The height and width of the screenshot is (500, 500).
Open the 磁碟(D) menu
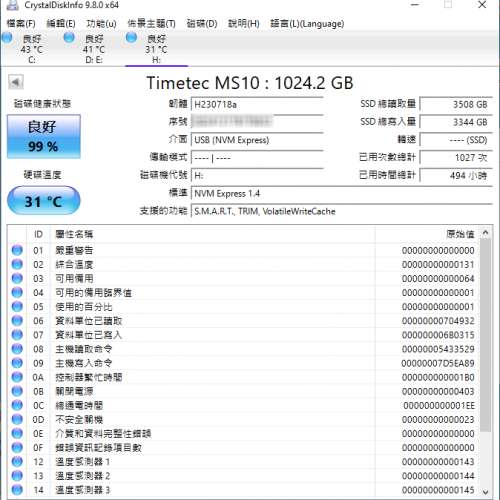click(202, 23)
